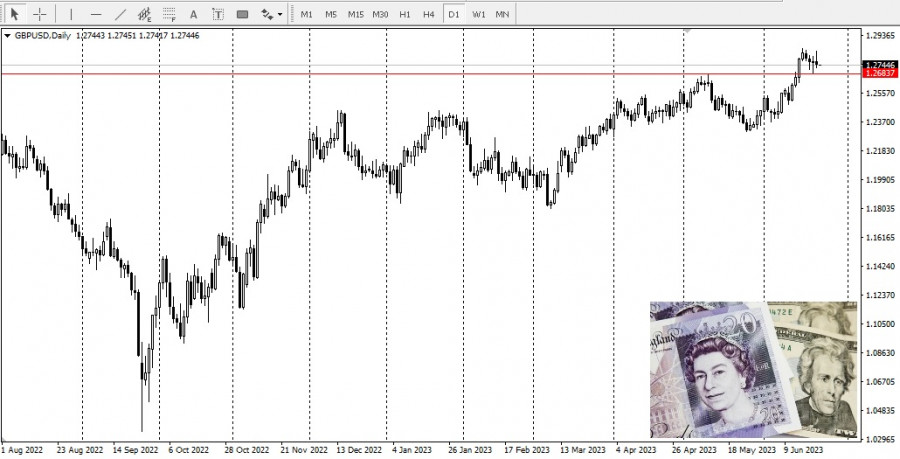Expand the GBPUSD chart title triangle
Viewport: 900px width, 459px height.
tap(8, 36)
